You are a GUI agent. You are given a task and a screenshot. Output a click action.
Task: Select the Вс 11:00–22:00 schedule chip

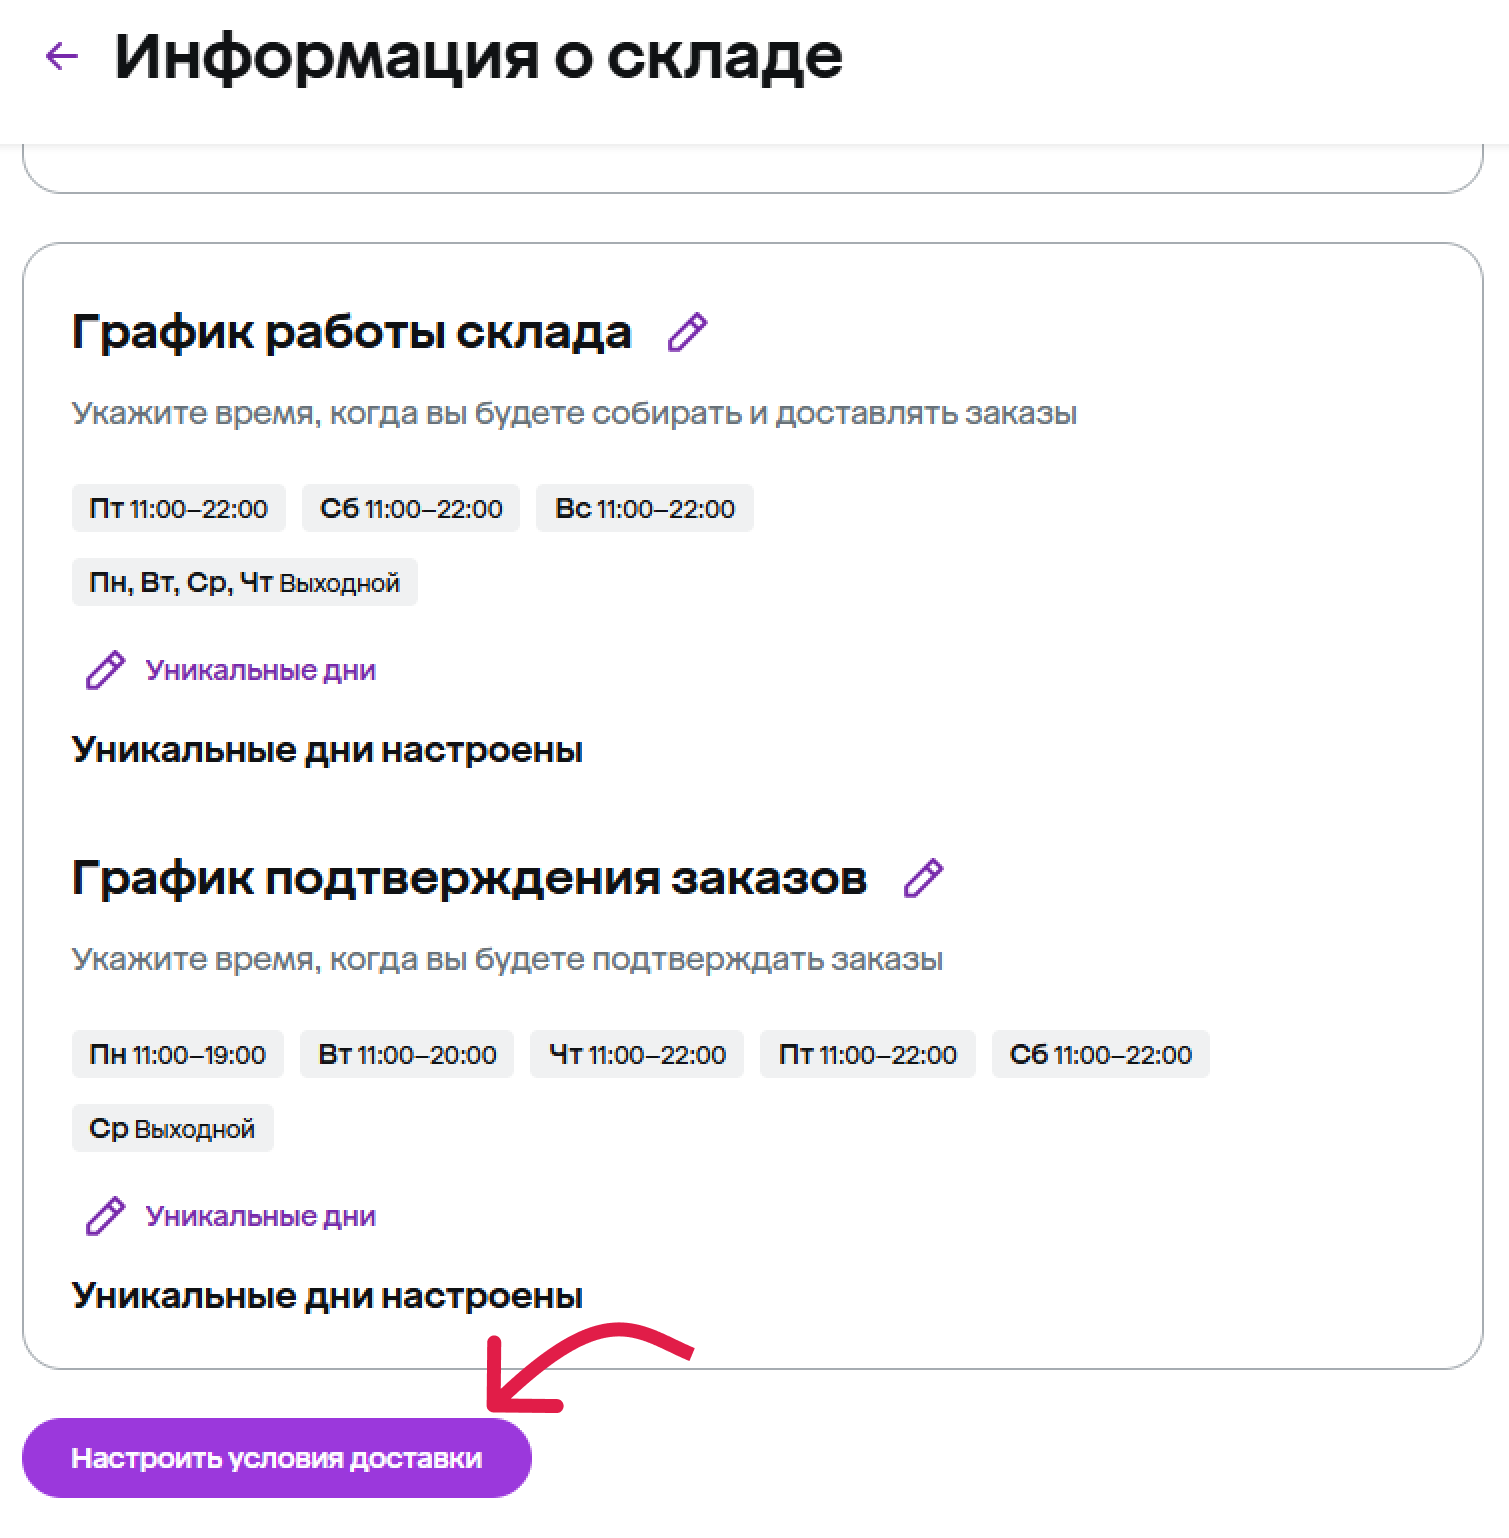point(645,508)
